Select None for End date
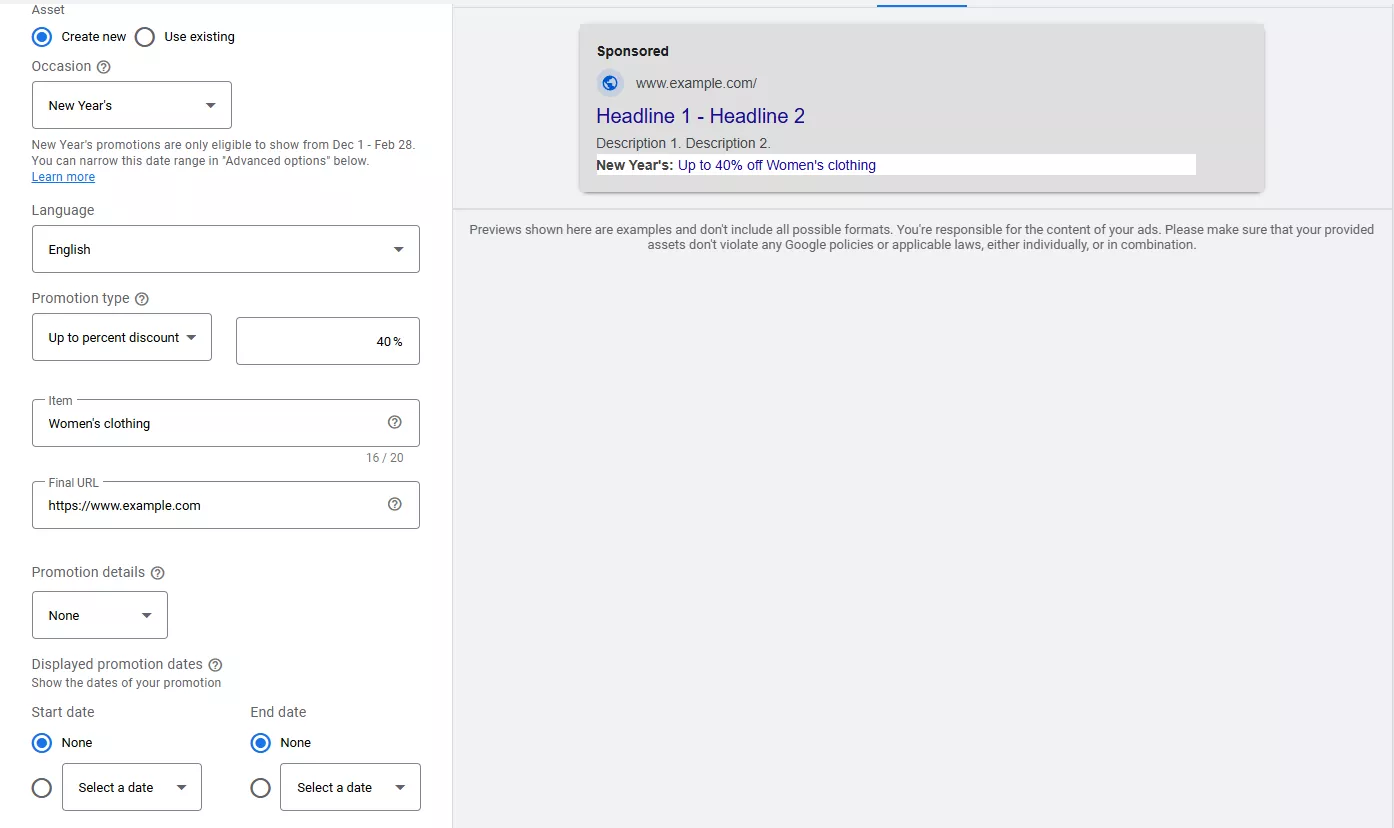Screen dimensions: 1394x828 (x=261, y=743)
